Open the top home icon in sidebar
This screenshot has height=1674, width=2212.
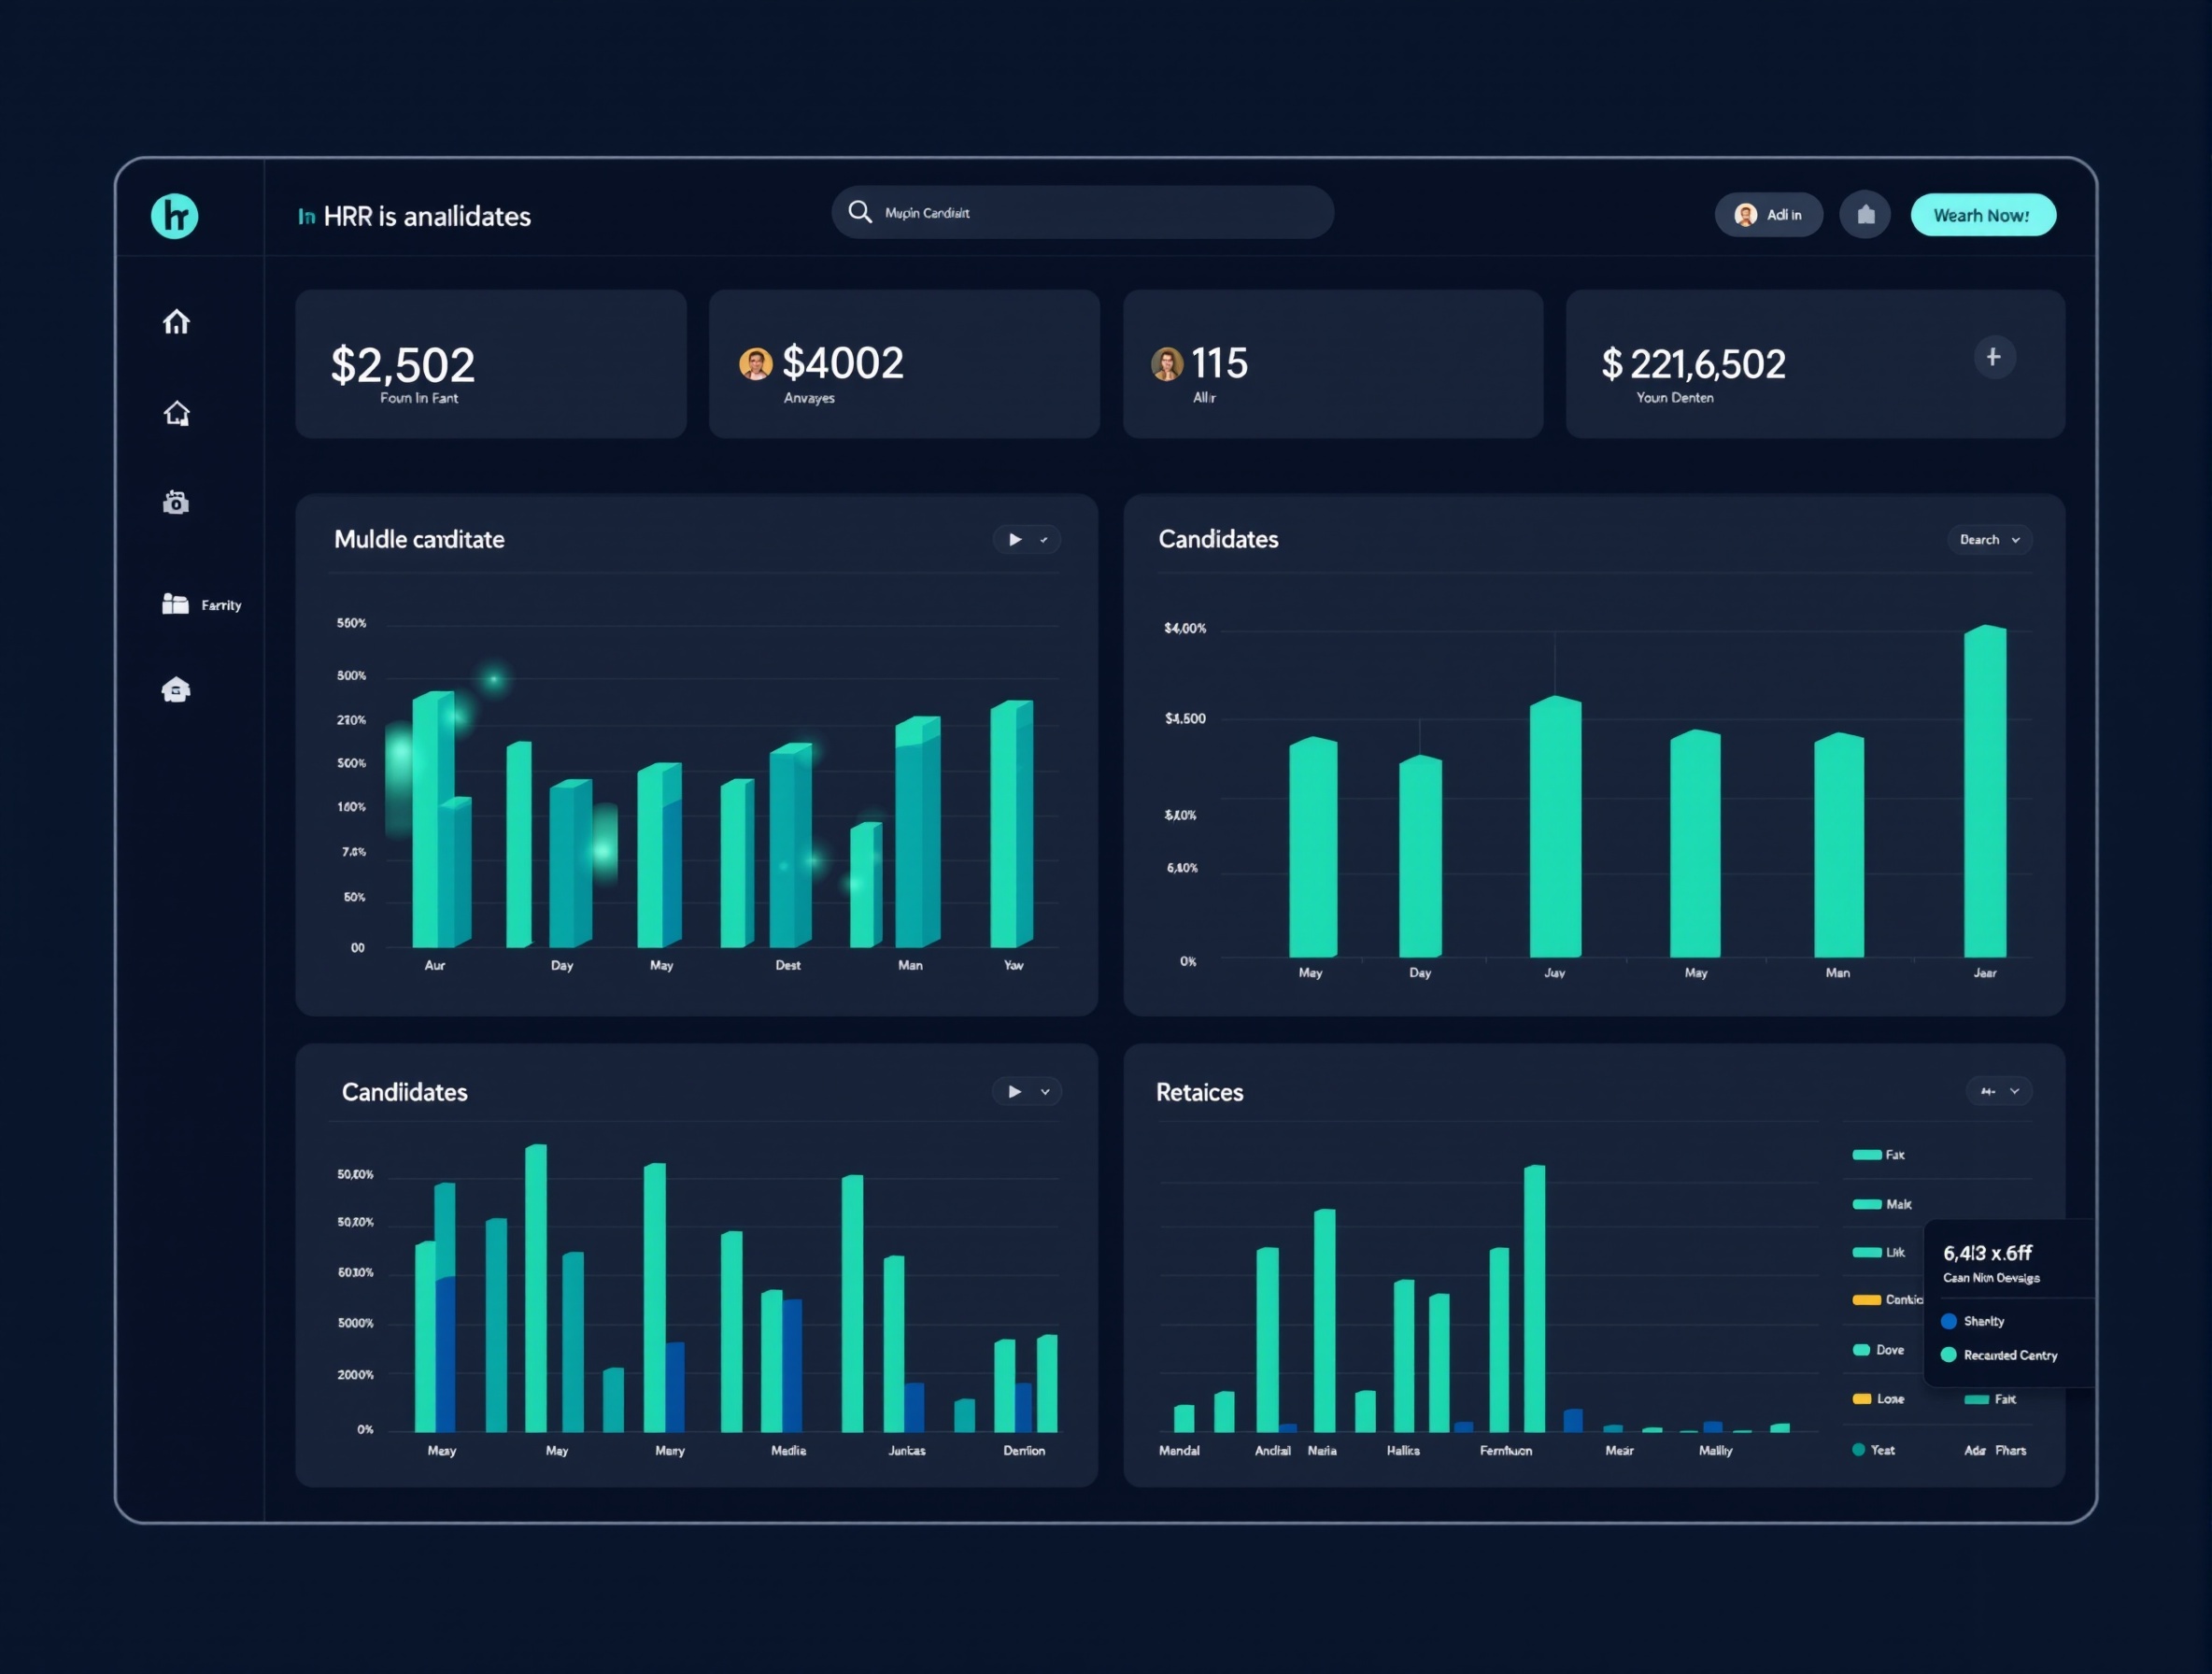(176, 322)
